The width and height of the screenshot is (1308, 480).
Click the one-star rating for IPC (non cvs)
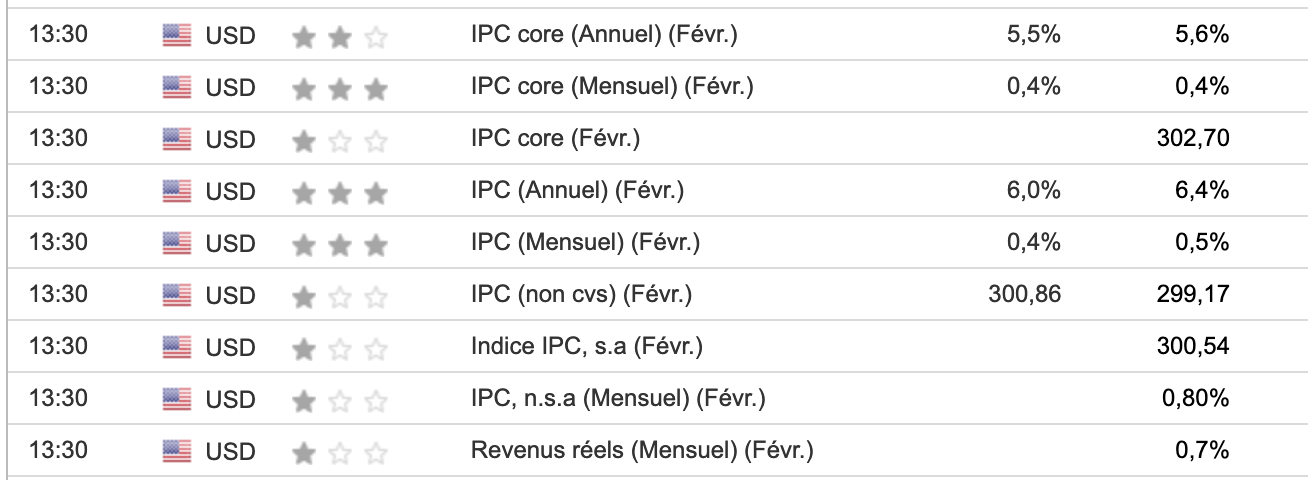(x=340, y=295)
